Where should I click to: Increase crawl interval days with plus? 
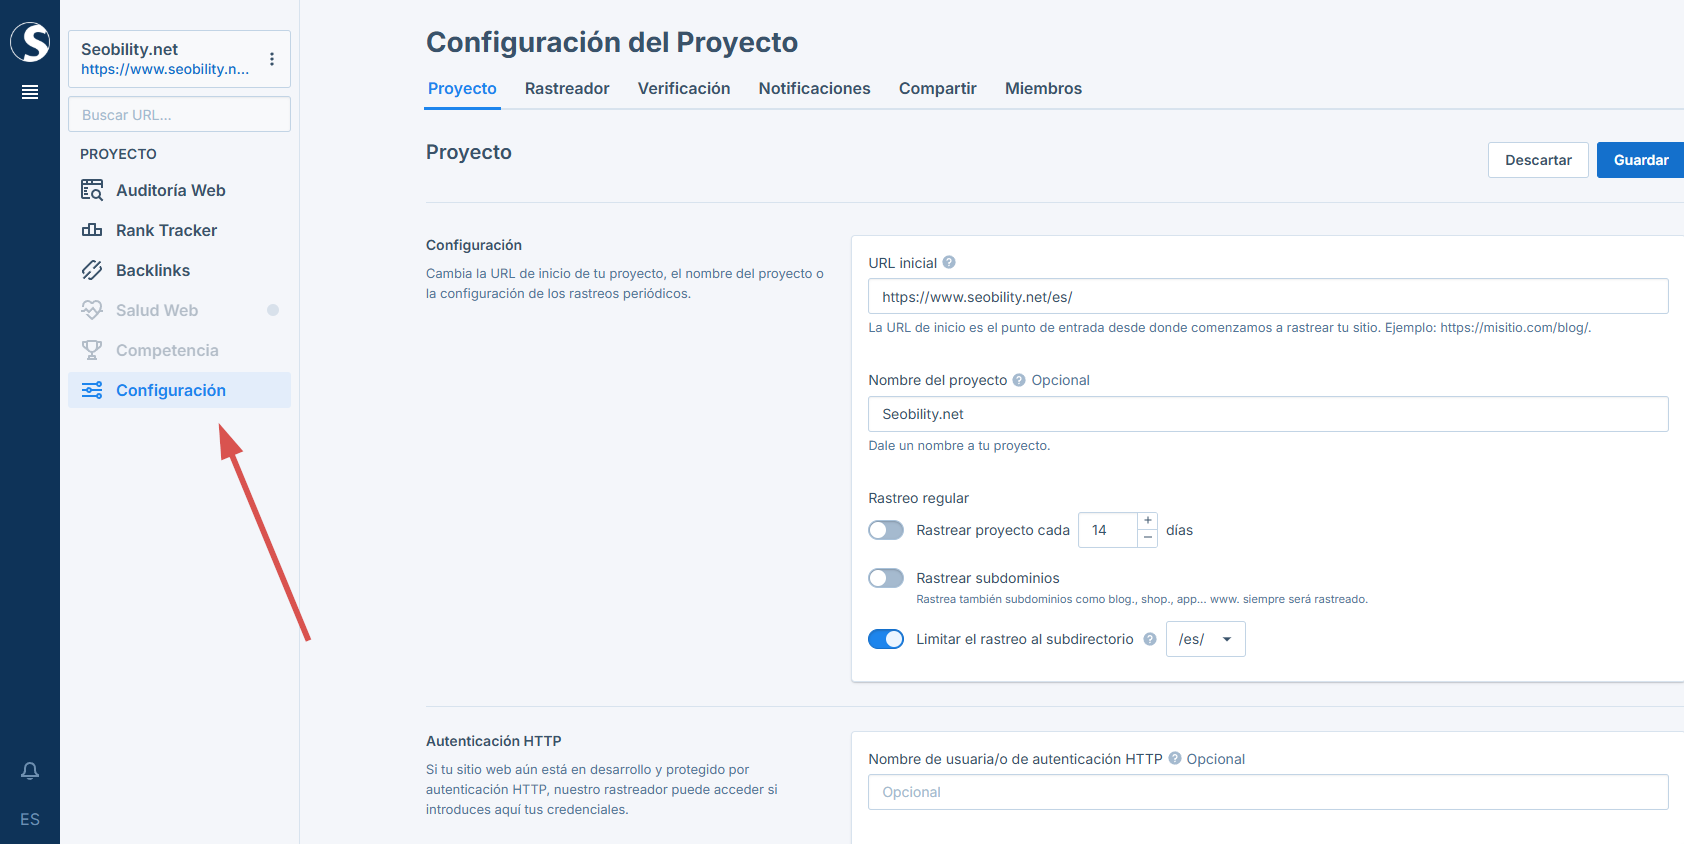point(1148,521)
